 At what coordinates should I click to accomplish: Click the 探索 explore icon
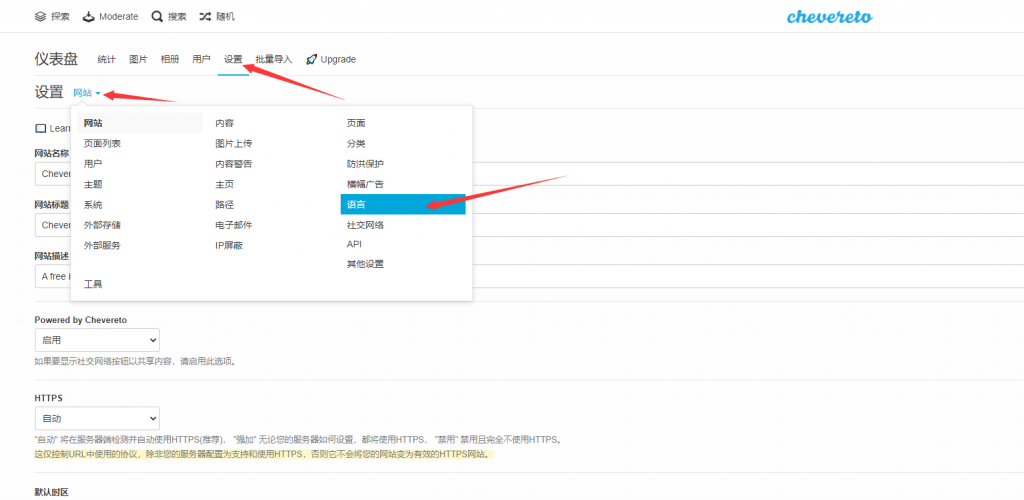pos(40,17)
